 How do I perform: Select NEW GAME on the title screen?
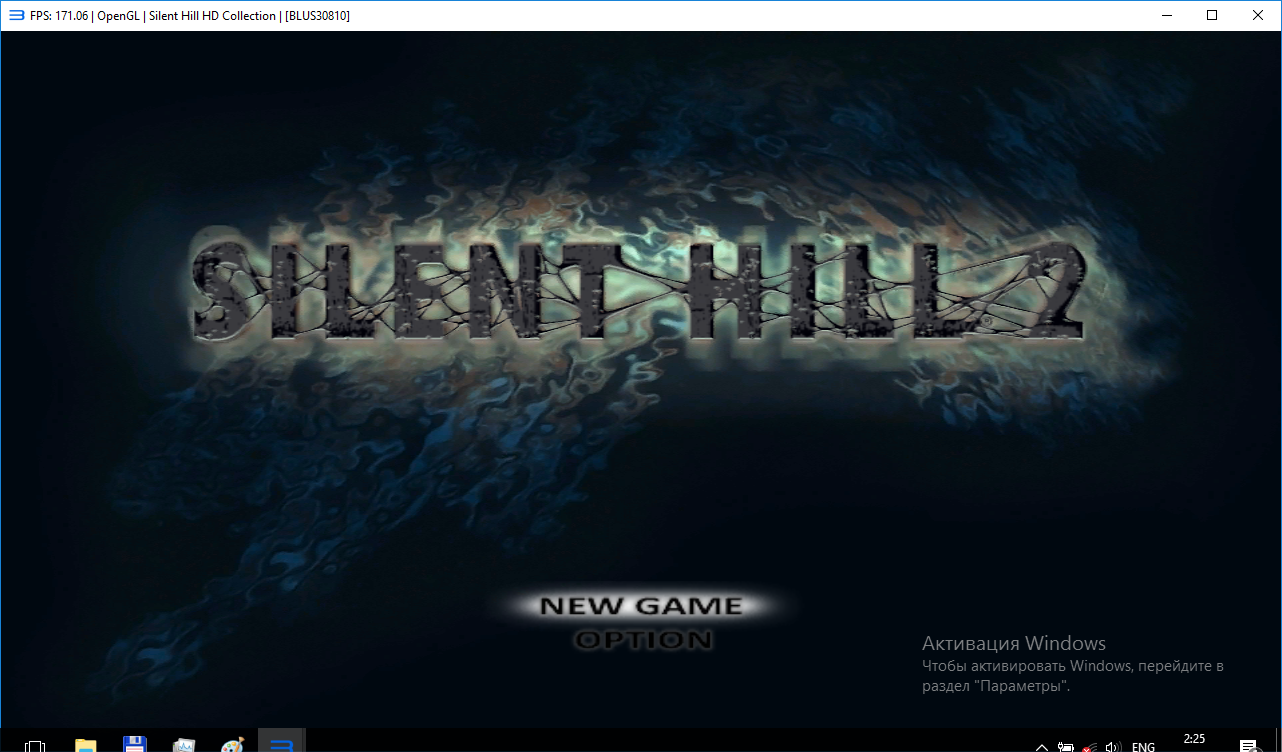click(x=640, y=606)
